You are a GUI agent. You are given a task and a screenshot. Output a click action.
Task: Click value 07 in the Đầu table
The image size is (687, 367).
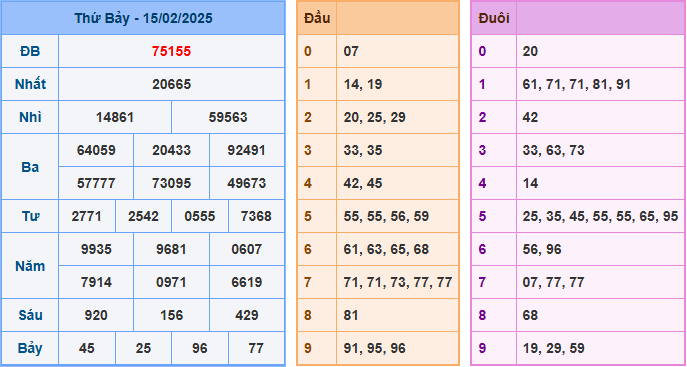(351, 51)
